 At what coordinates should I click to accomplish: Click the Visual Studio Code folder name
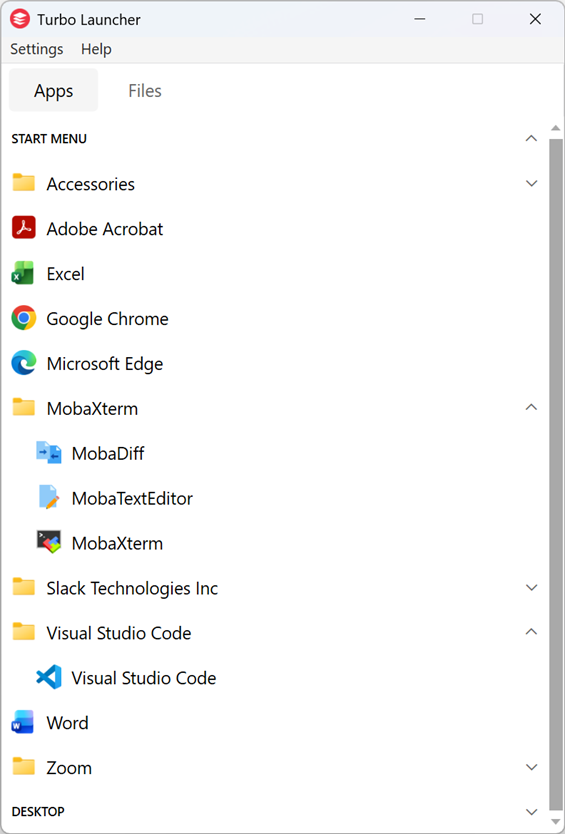119,633
